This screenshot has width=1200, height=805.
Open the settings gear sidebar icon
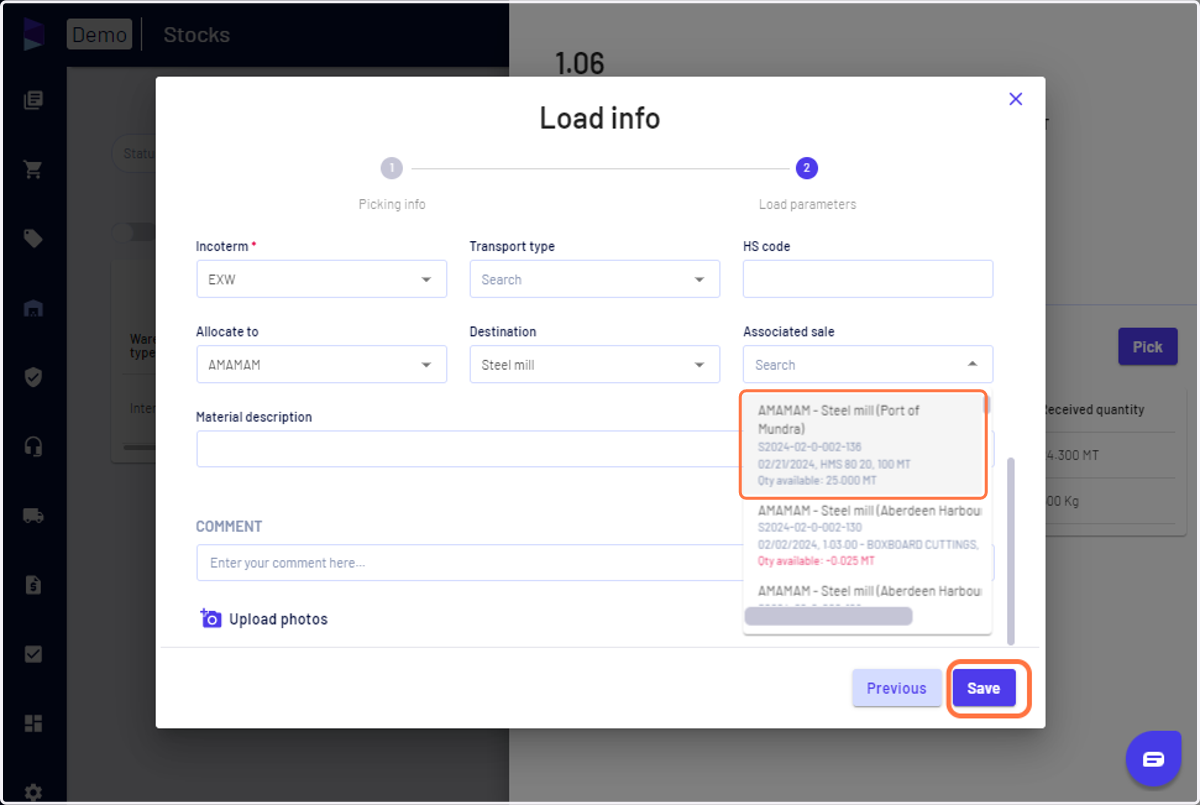(33, 791)
